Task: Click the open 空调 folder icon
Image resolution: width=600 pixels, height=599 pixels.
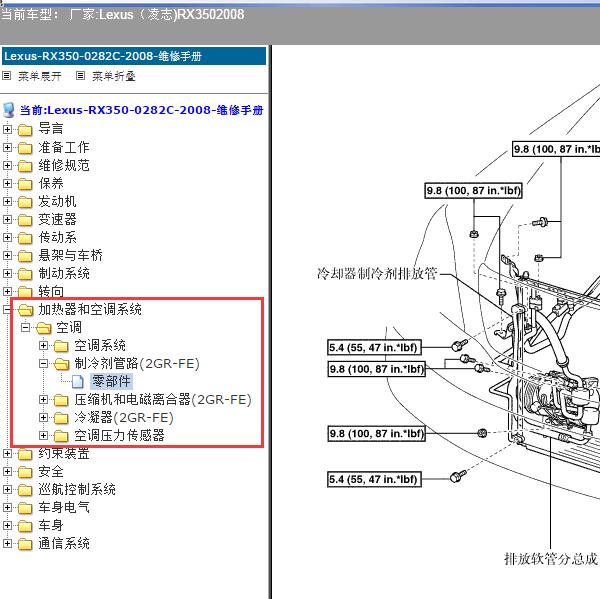Action: pyautogui.click(x=43, y=328)
